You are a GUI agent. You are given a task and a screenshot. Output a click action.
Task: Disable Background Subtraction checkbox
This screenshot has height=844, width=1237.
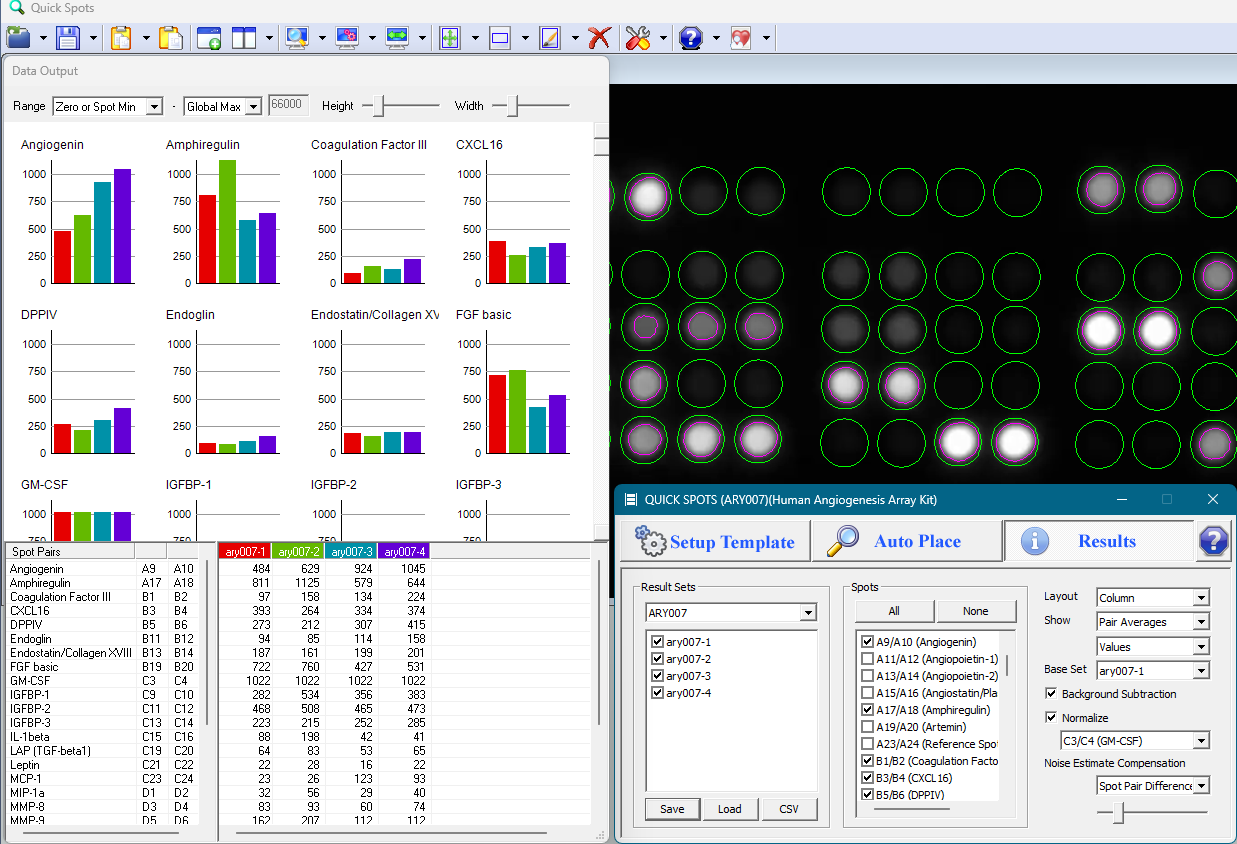pyautogui.click(x=1052, y=694)
